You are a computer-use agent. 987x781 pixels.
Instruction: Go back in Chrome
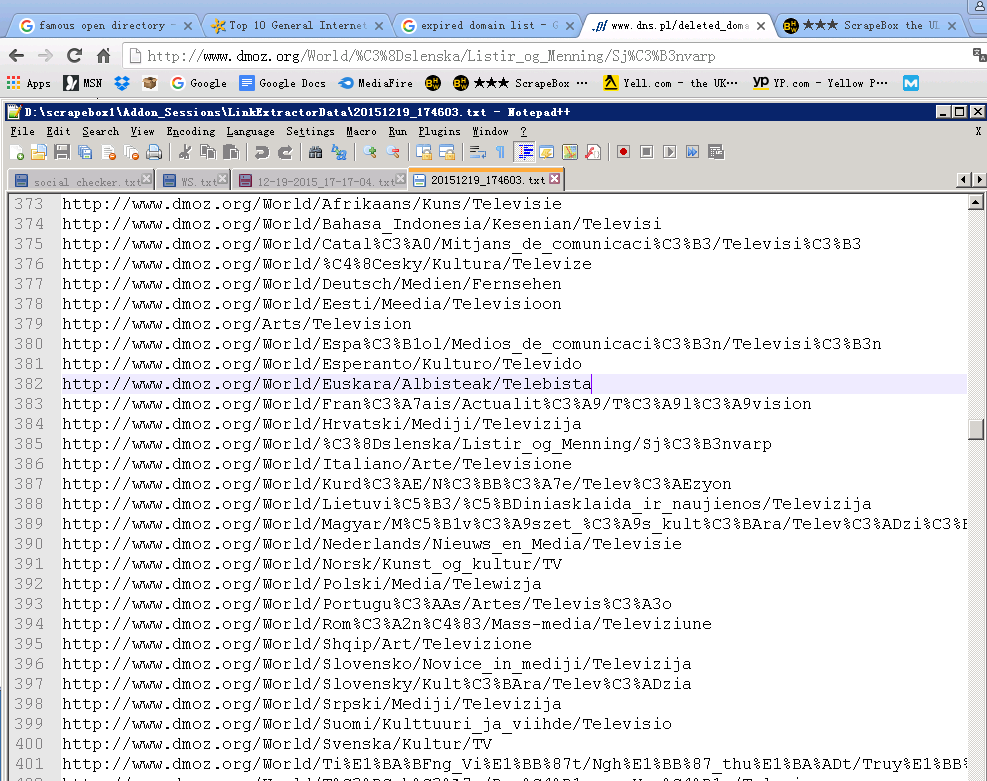(x=16, y=55)
